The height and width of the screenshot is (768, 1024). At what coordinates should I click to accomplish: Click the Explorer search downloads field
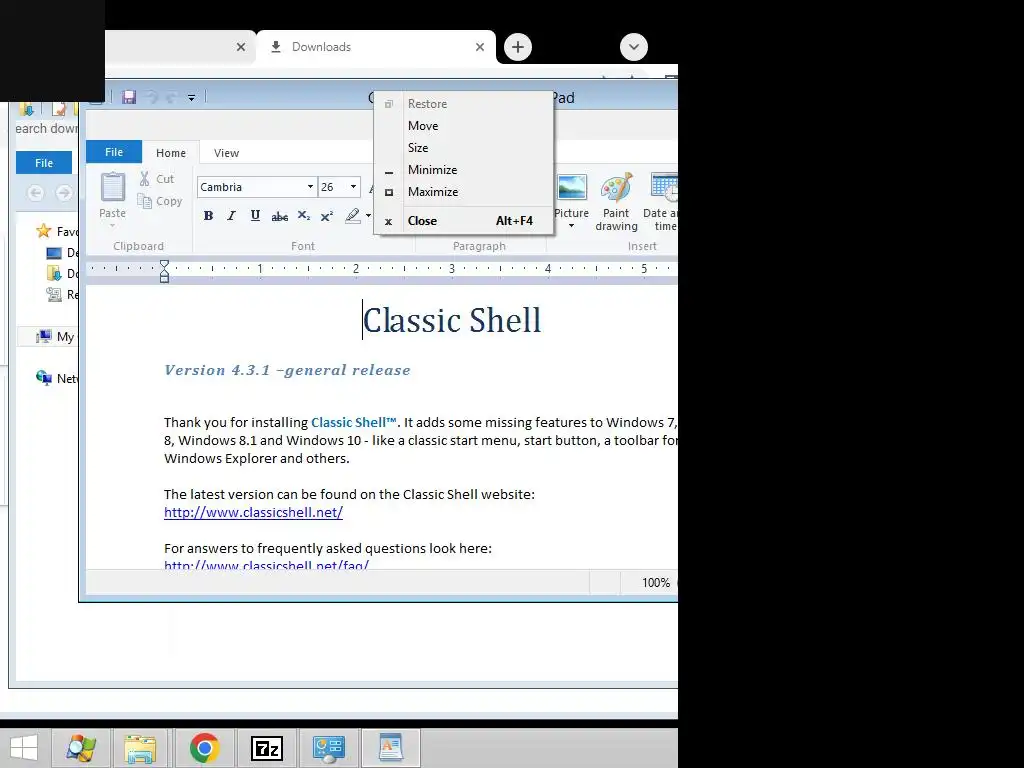46,129
